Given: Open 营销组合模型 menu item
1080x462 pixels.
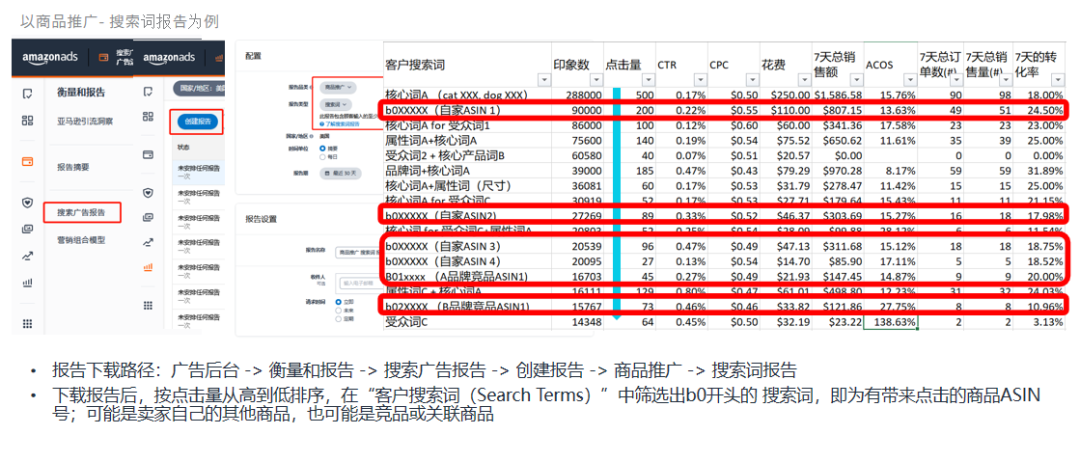Looking at the screenshot, I should [81, 240].
